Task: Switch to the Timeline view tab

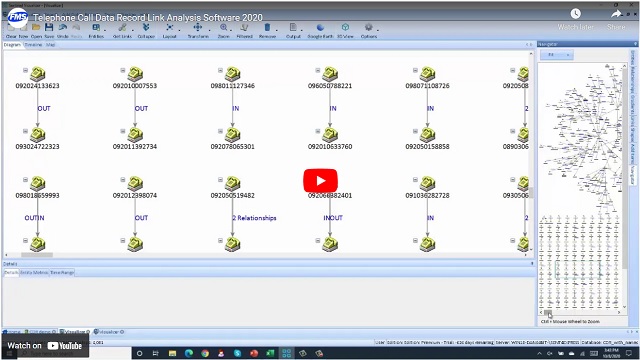Action: point(33,45)
